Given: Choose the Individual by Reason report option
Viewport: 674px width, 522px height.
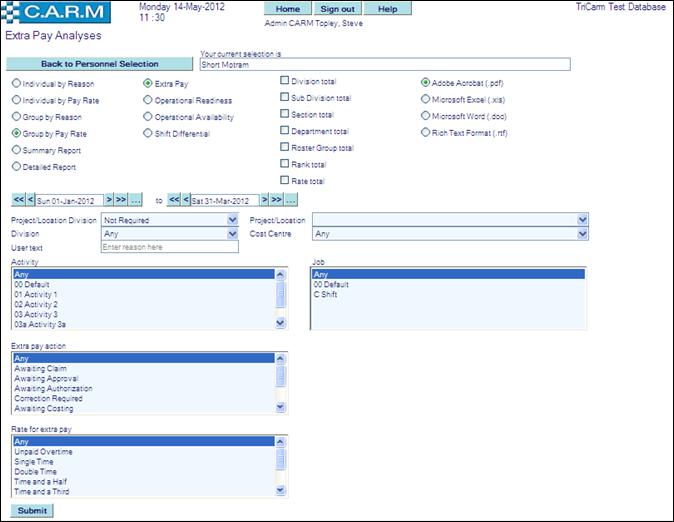Looking at the screenshot, I should (15, 84).
